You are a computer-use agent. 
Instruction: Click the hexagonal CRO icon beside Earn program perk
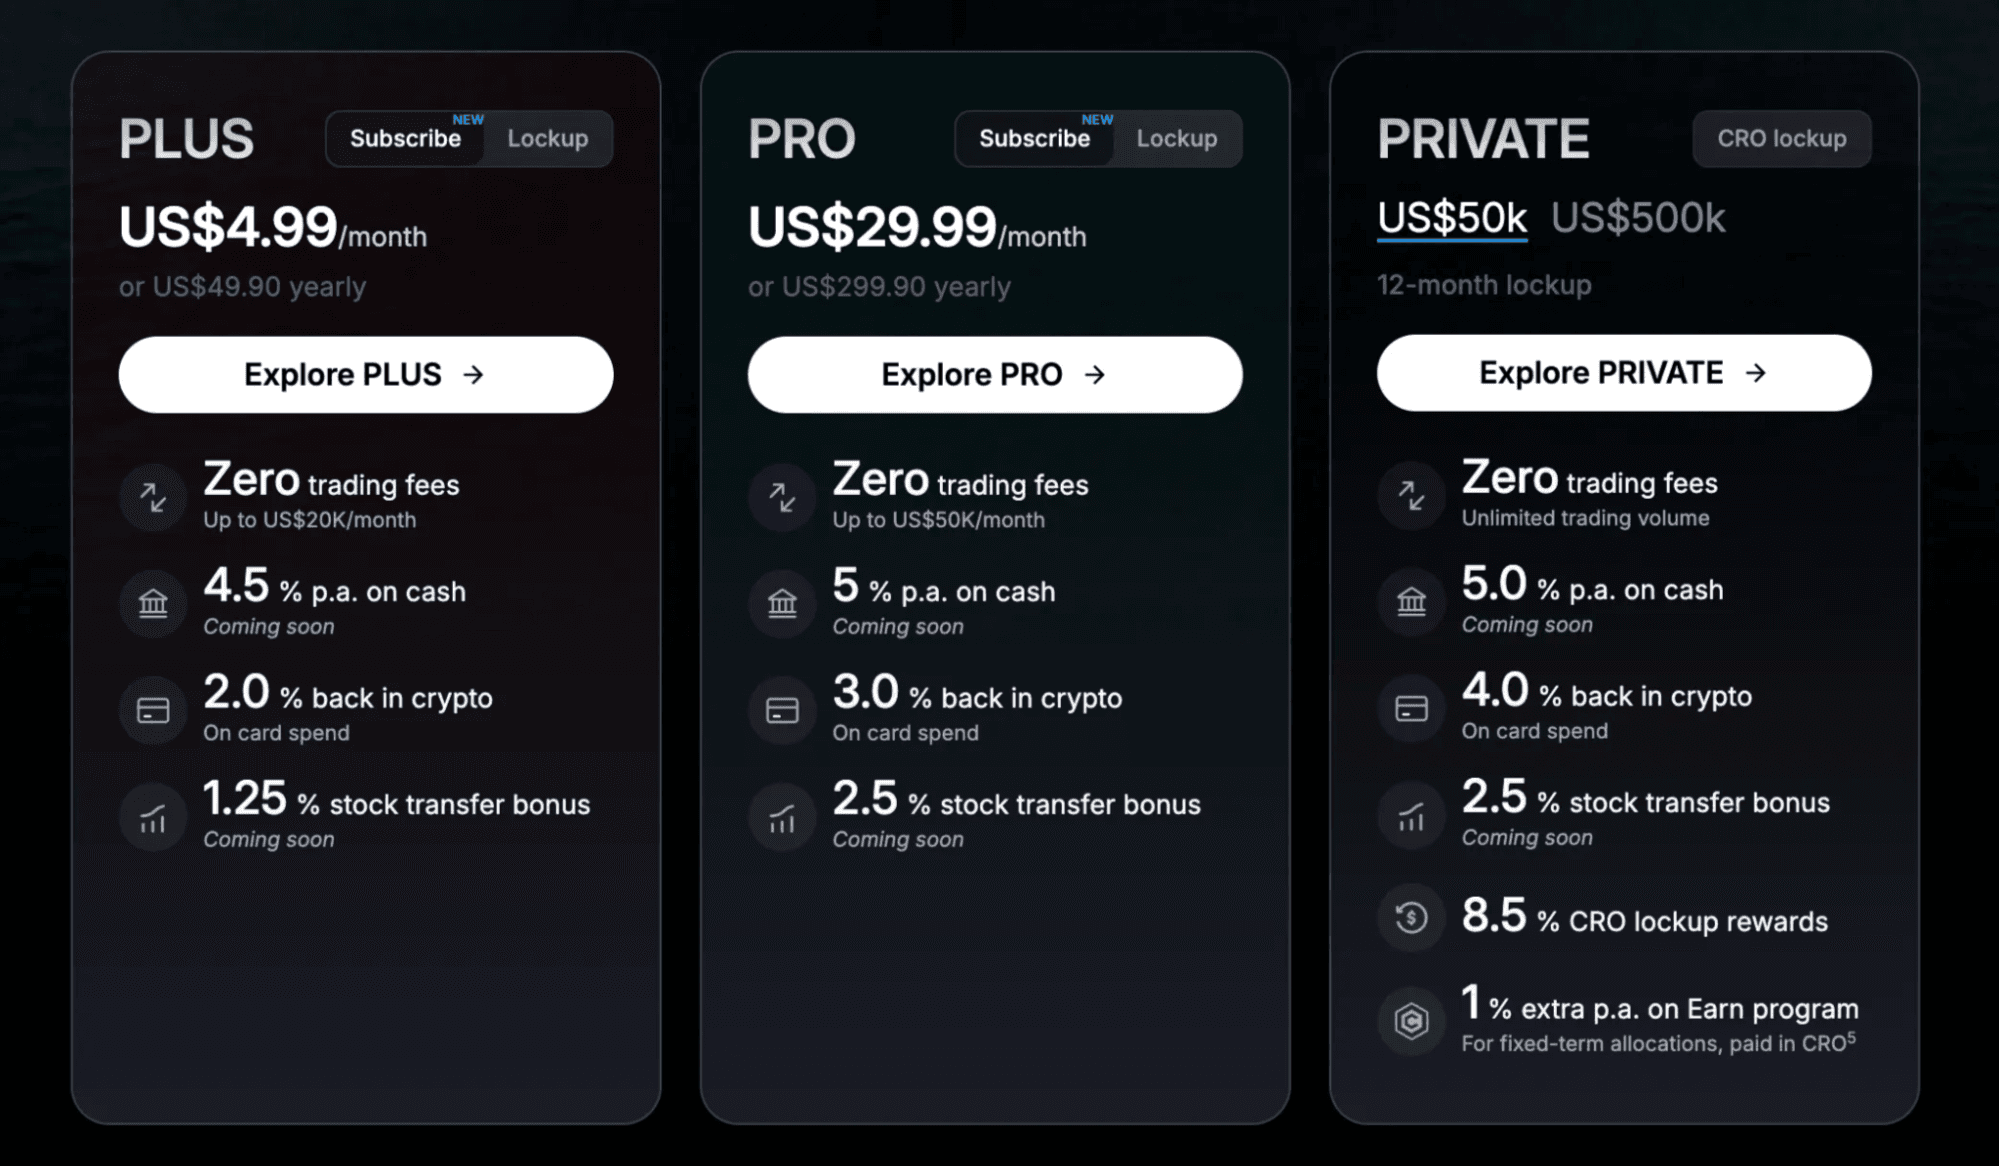(x=1411, y=1021)
